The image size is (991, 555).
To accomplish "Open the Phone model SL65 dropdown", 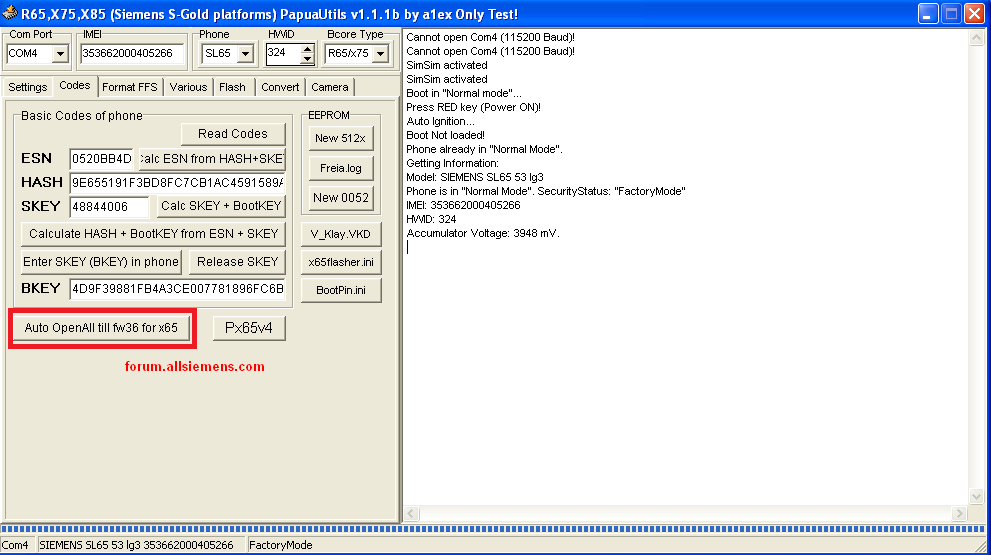I will coord(245,54).
